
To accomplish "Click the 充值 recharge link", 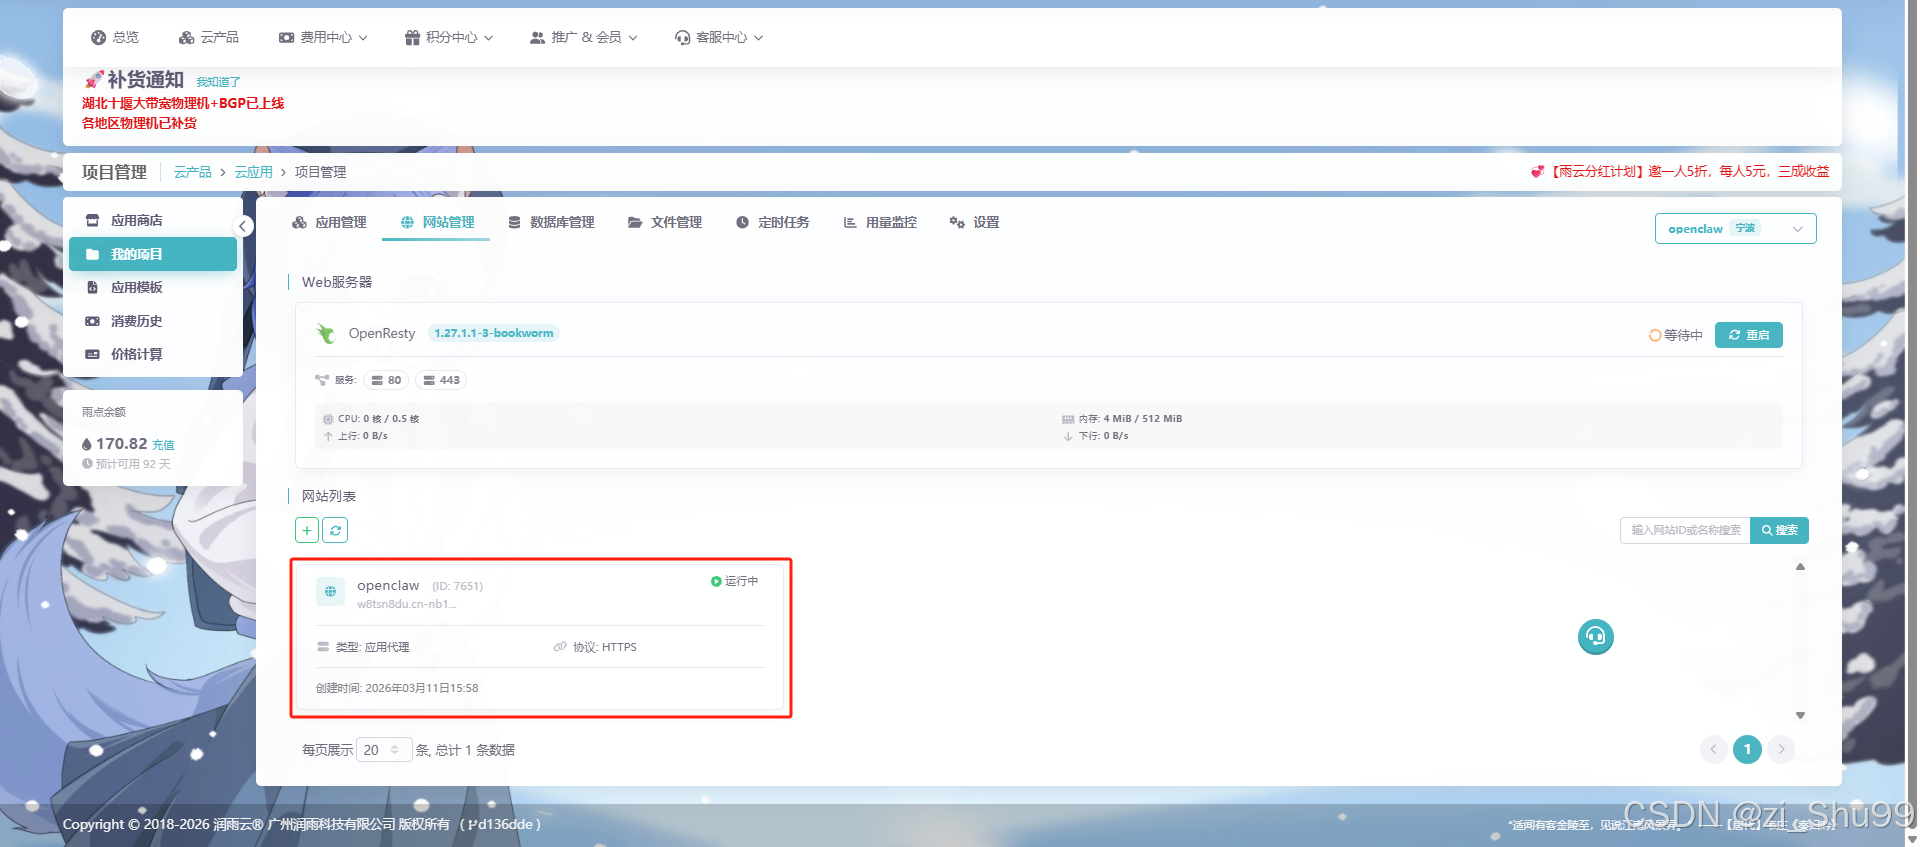I will point(163,445).
